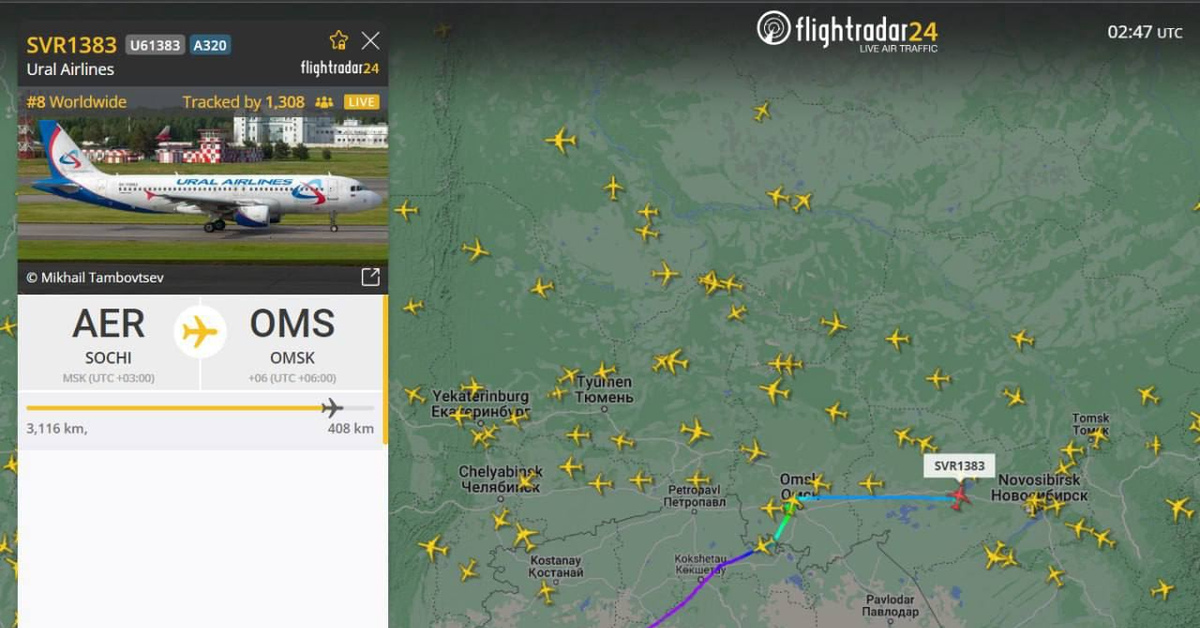The width and height of the screenshot is (1200, 628).
Task: Click the #8 Worldwide ranking label
Action: pyautogui.click(x=77, y=102)
